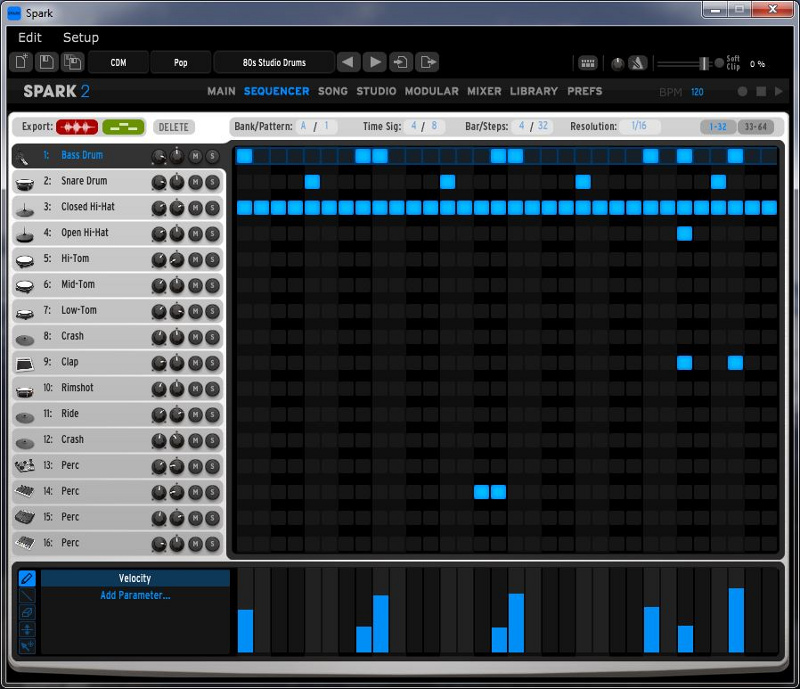Click the record transport button
Image resolution: width=800 pixels, height=689 pixels.
click(x=742, y=91)
